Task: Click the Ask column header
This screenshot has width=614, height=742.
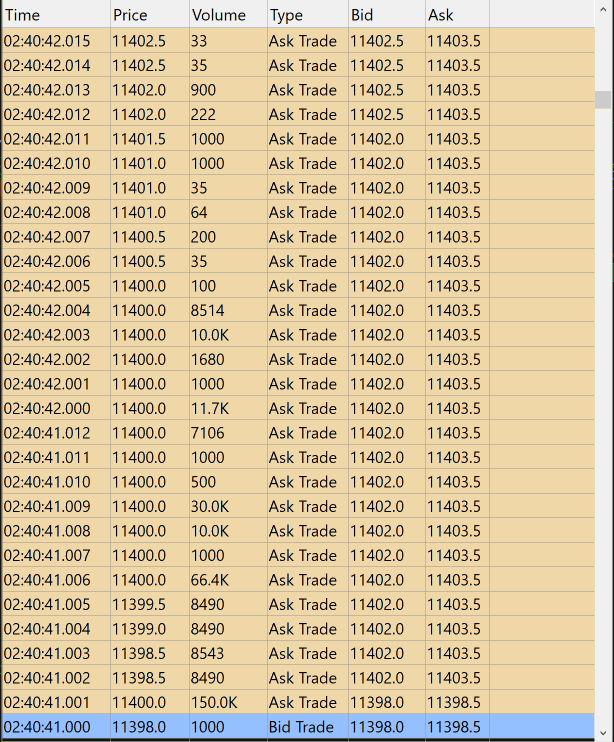Action: (x=456, y=15)
